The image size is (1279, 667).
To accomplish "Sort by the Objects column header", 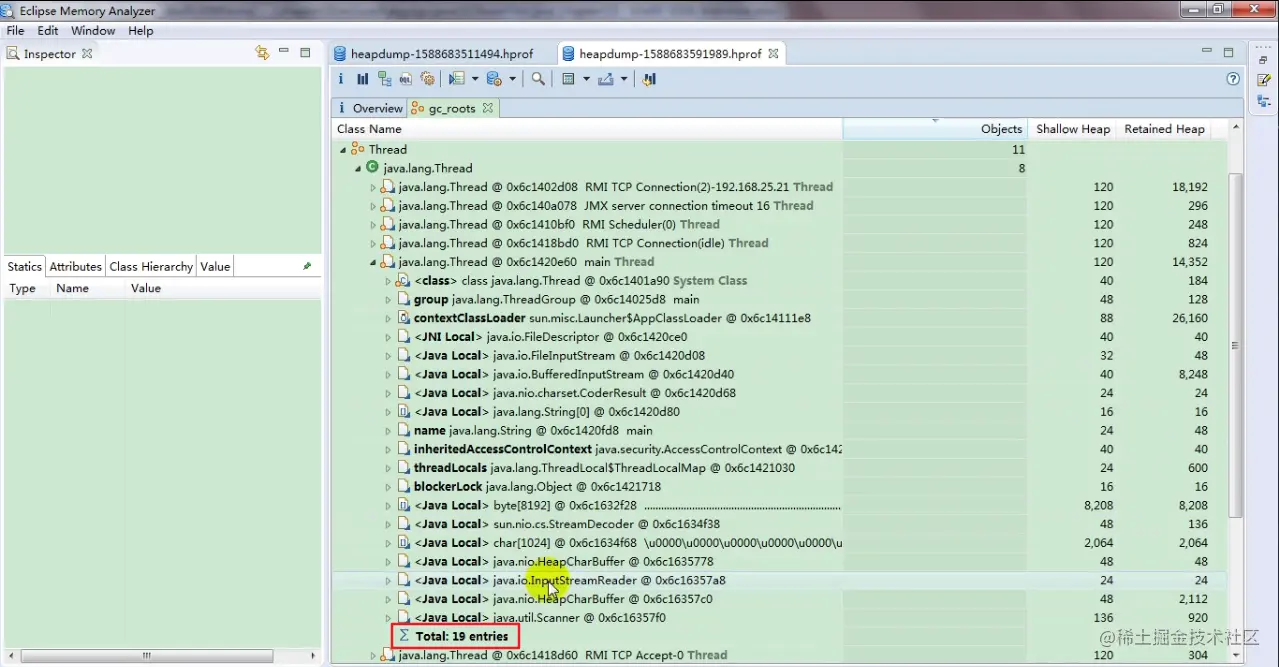I will point(934,129).
